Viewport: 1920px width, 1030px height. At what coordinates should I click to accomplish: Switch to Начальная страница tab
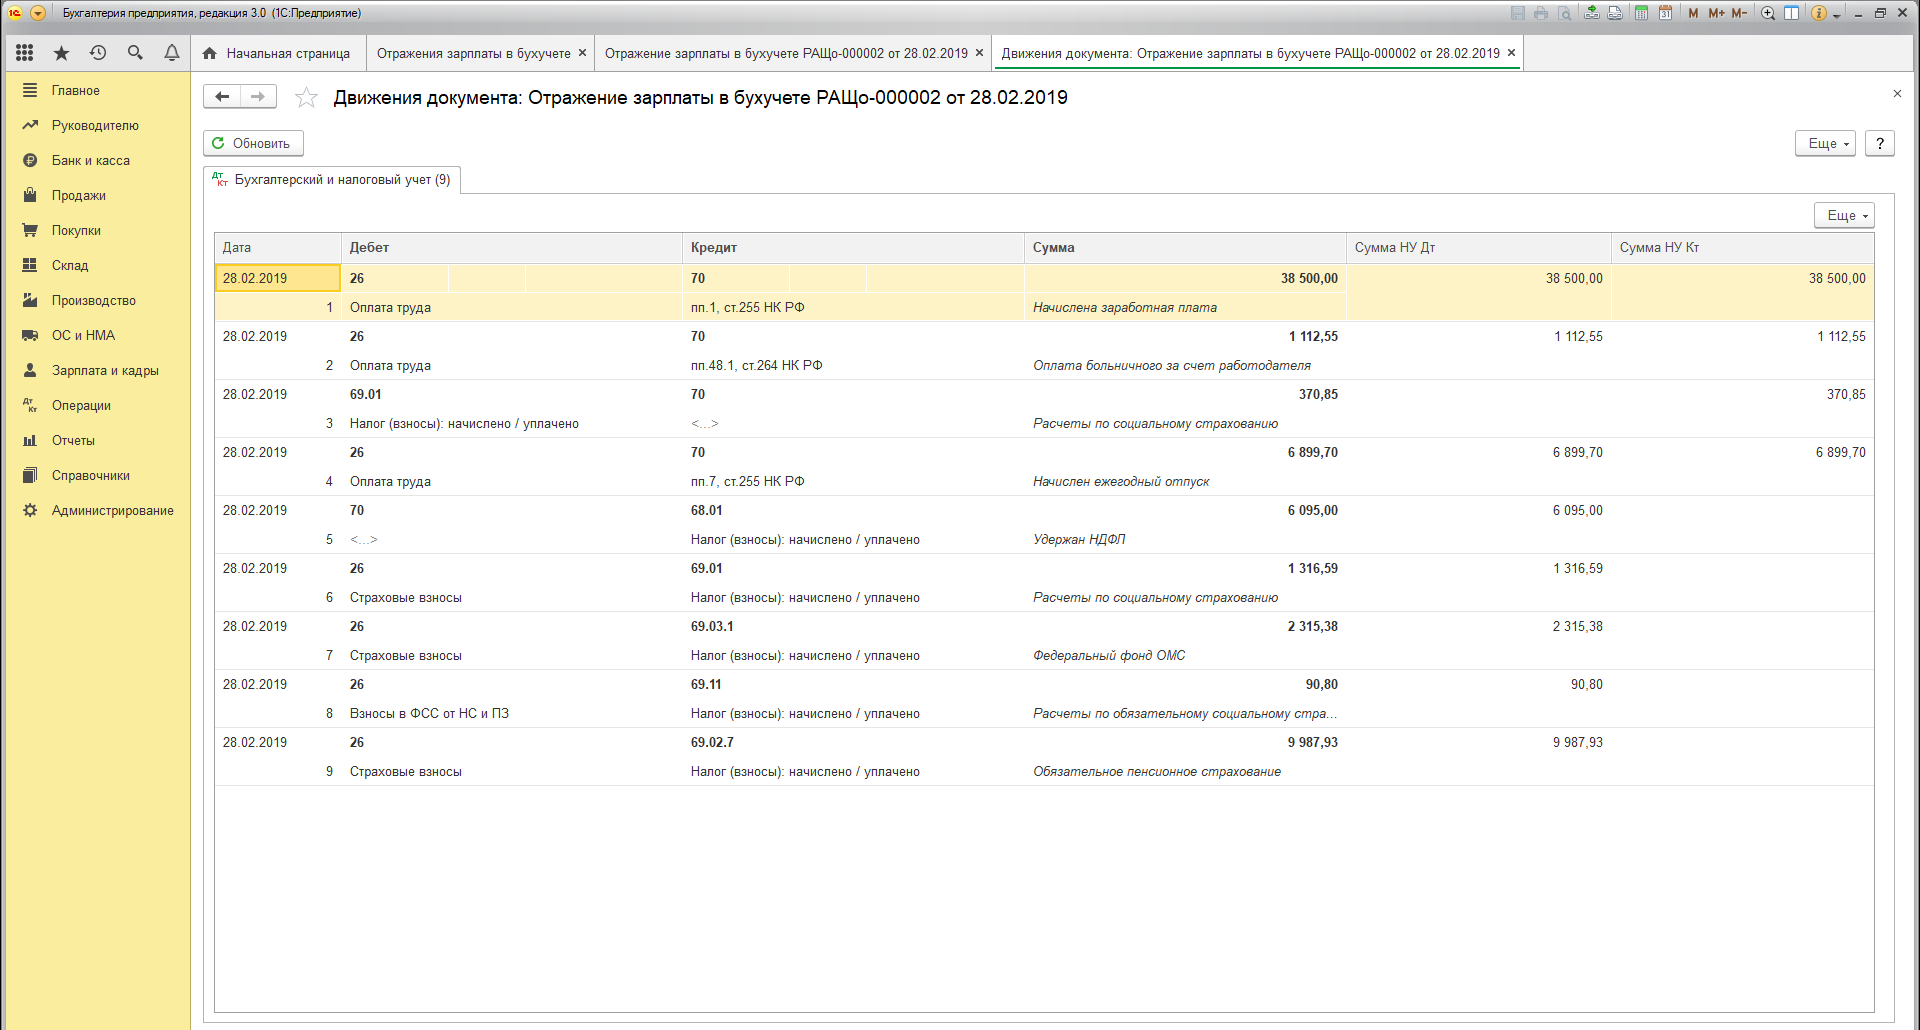(x=277, y=53)
